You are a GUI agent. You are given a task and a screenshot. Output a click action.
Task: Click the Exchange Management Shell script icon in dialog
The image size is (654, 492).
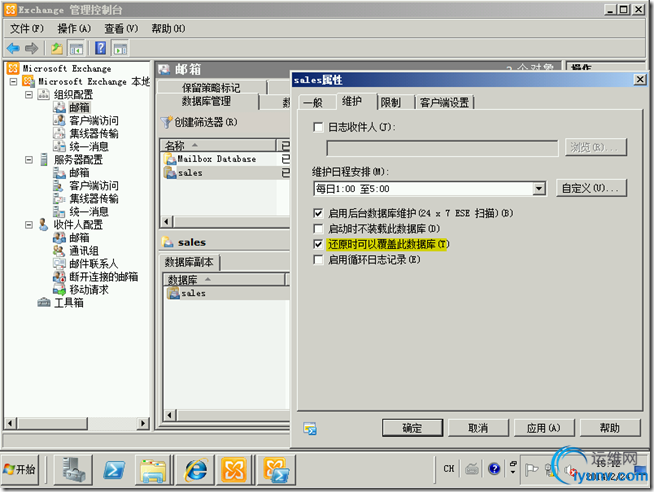pos(310,428)
